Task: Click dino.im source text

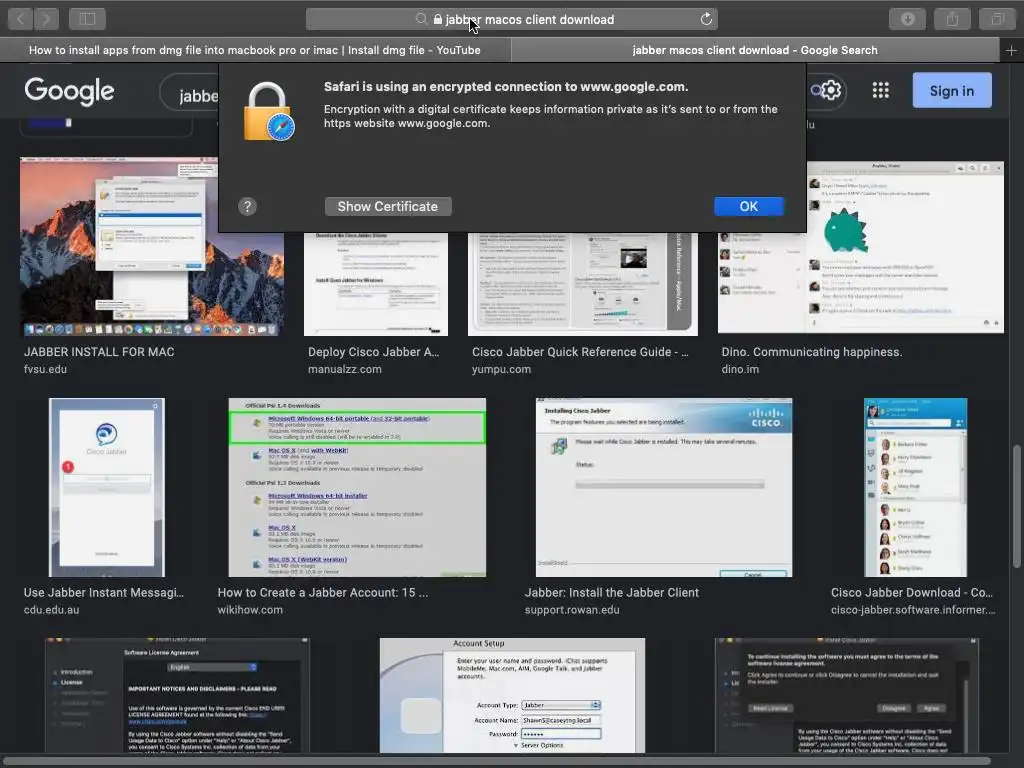Action: coord(740,370)
